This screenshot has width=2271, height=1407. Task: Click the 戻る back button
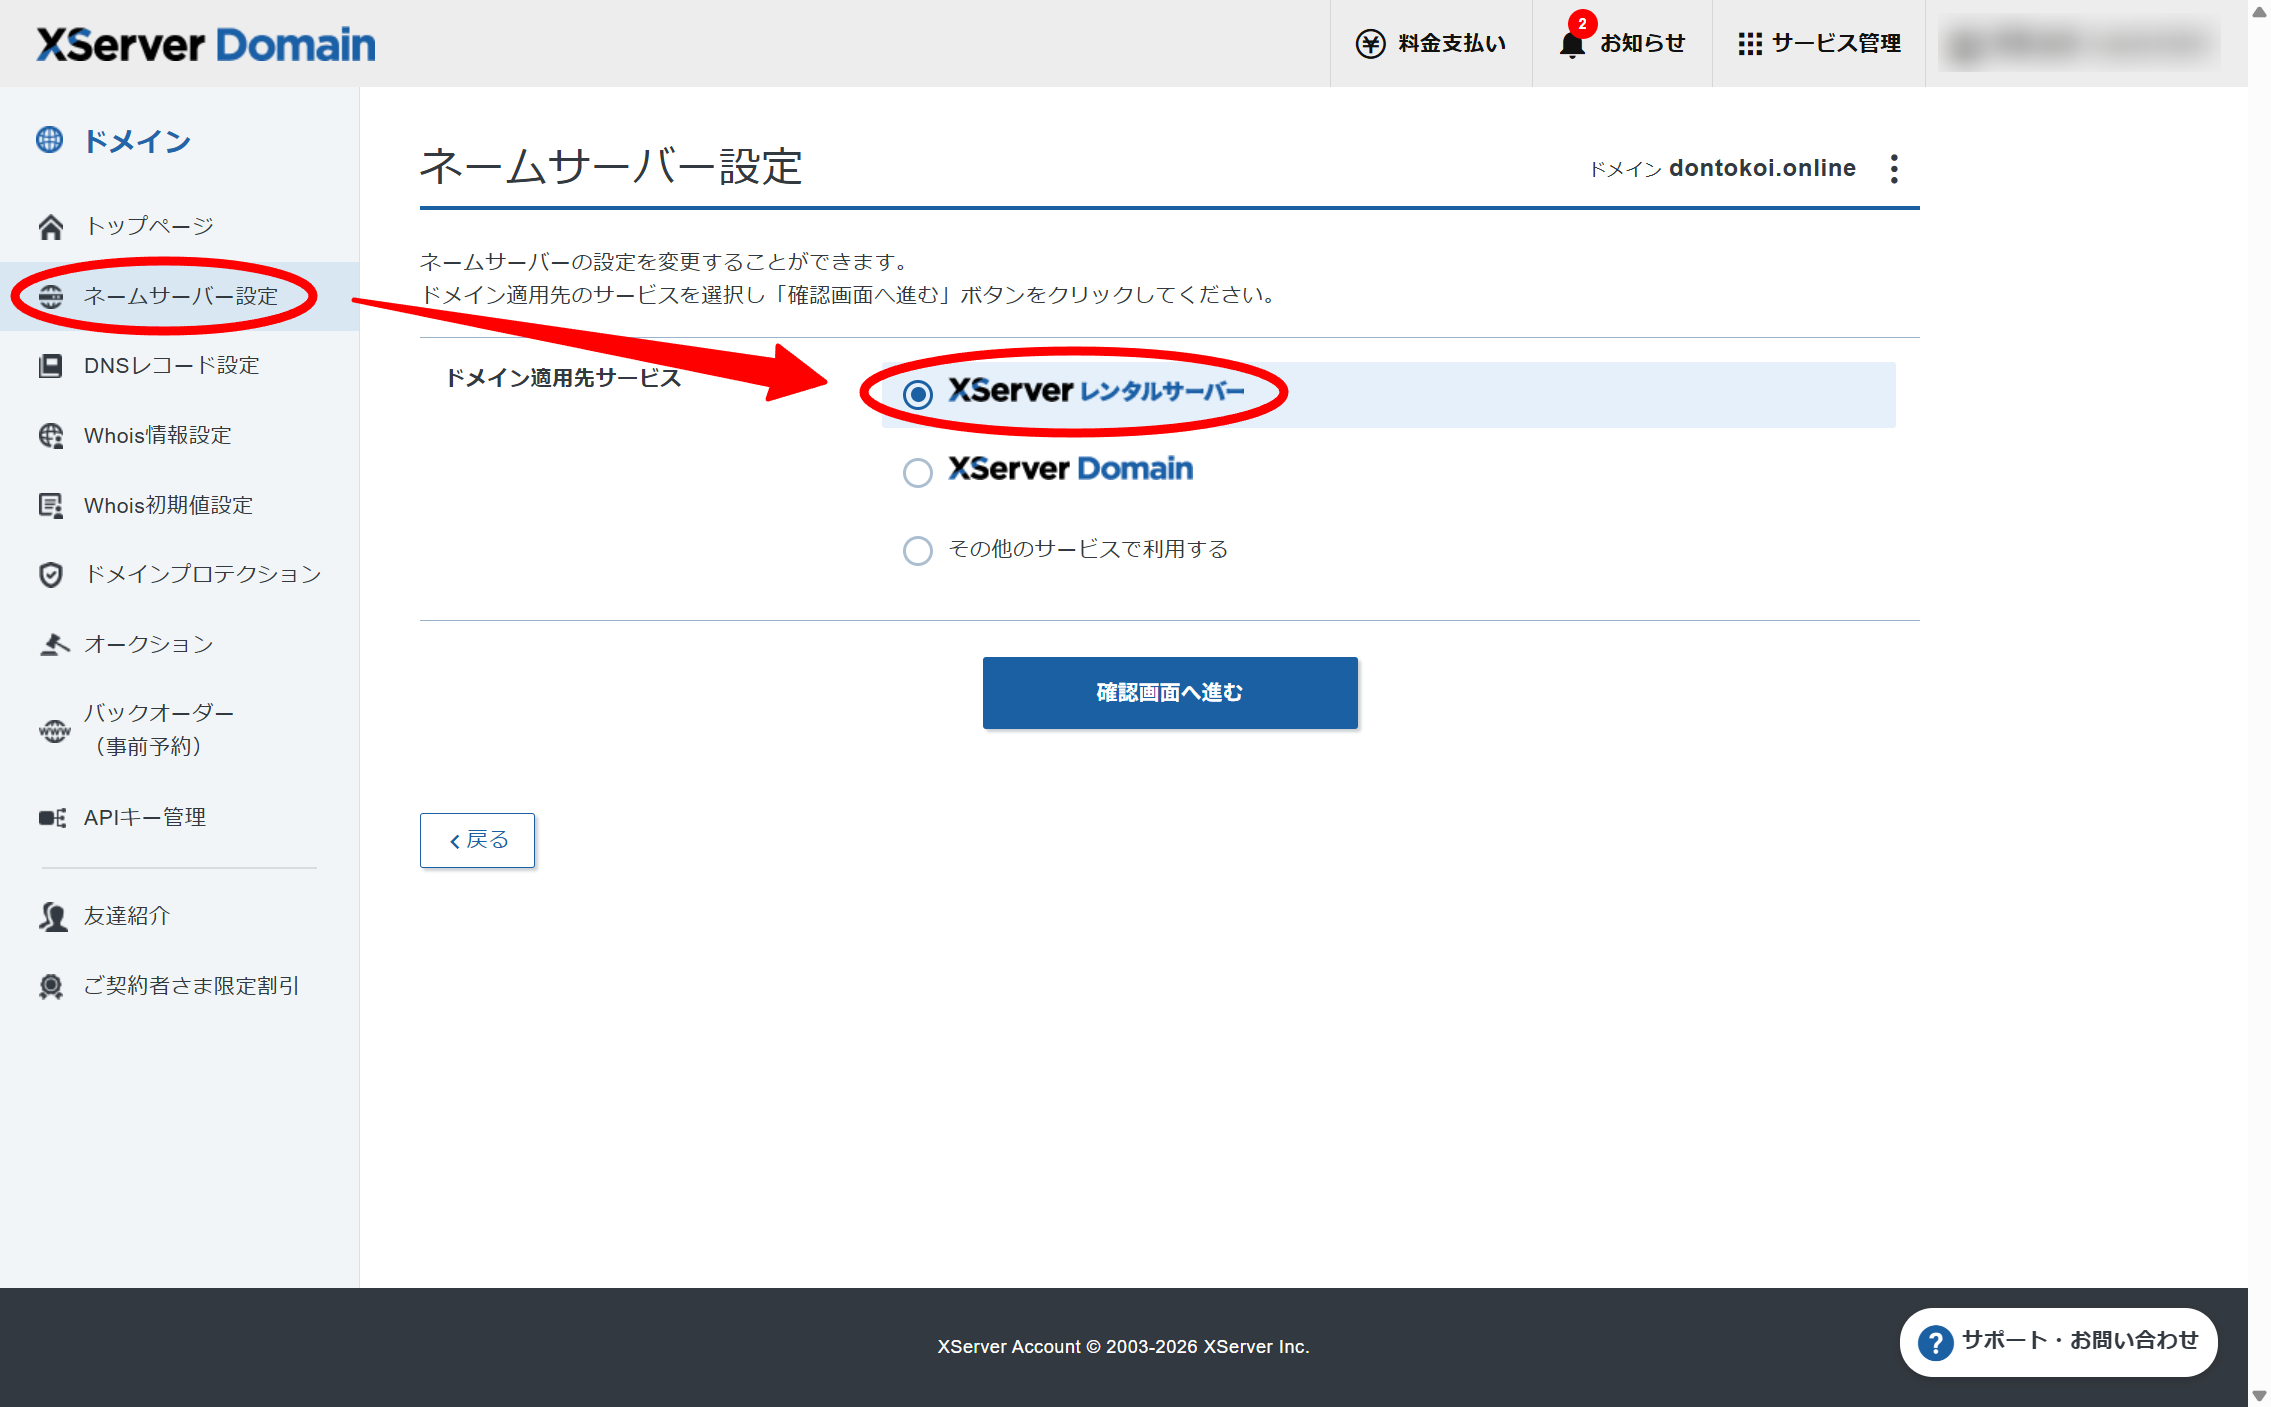[x=477, y=840]
